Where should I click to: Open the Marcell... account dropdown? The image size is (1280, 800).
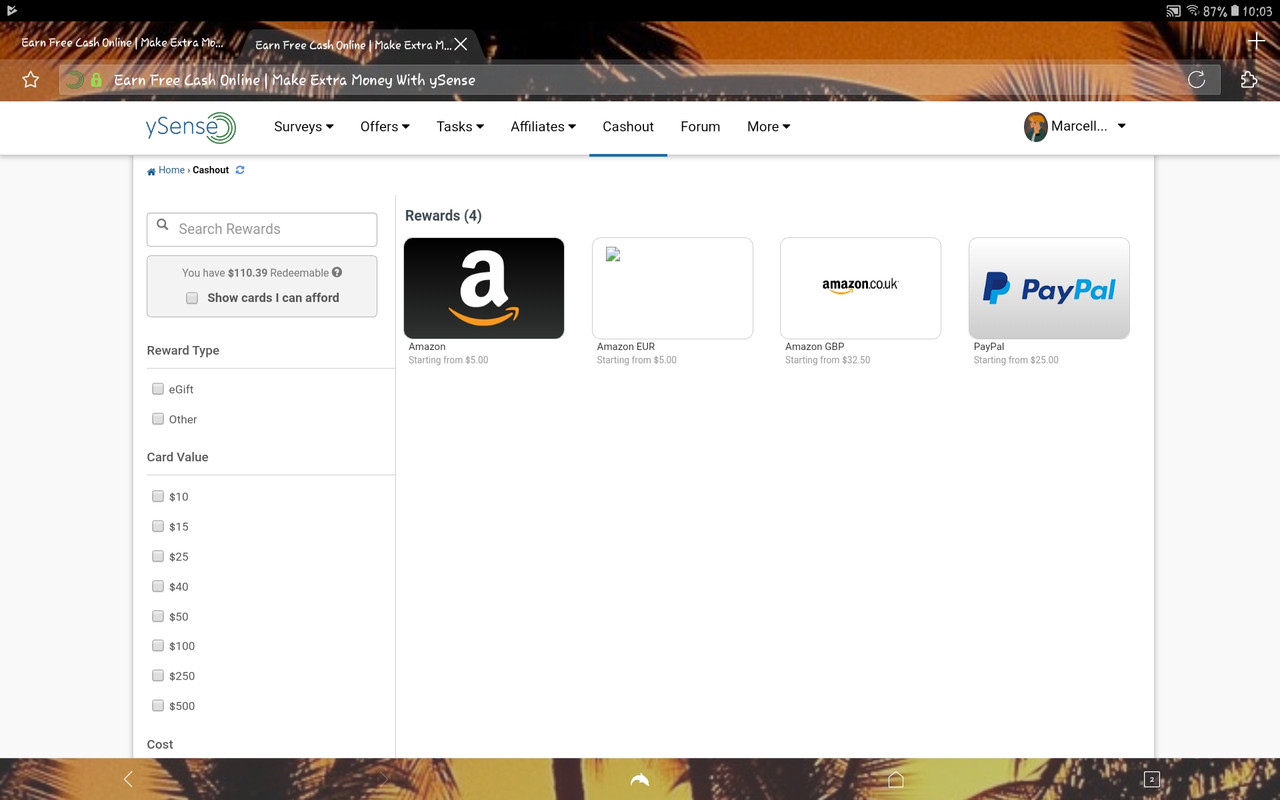tap(1076, 127)
